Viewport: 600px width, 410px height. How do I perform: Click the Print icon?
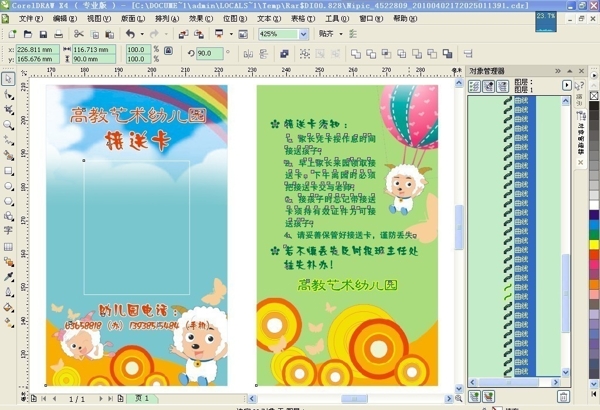(x=58, y=34)
